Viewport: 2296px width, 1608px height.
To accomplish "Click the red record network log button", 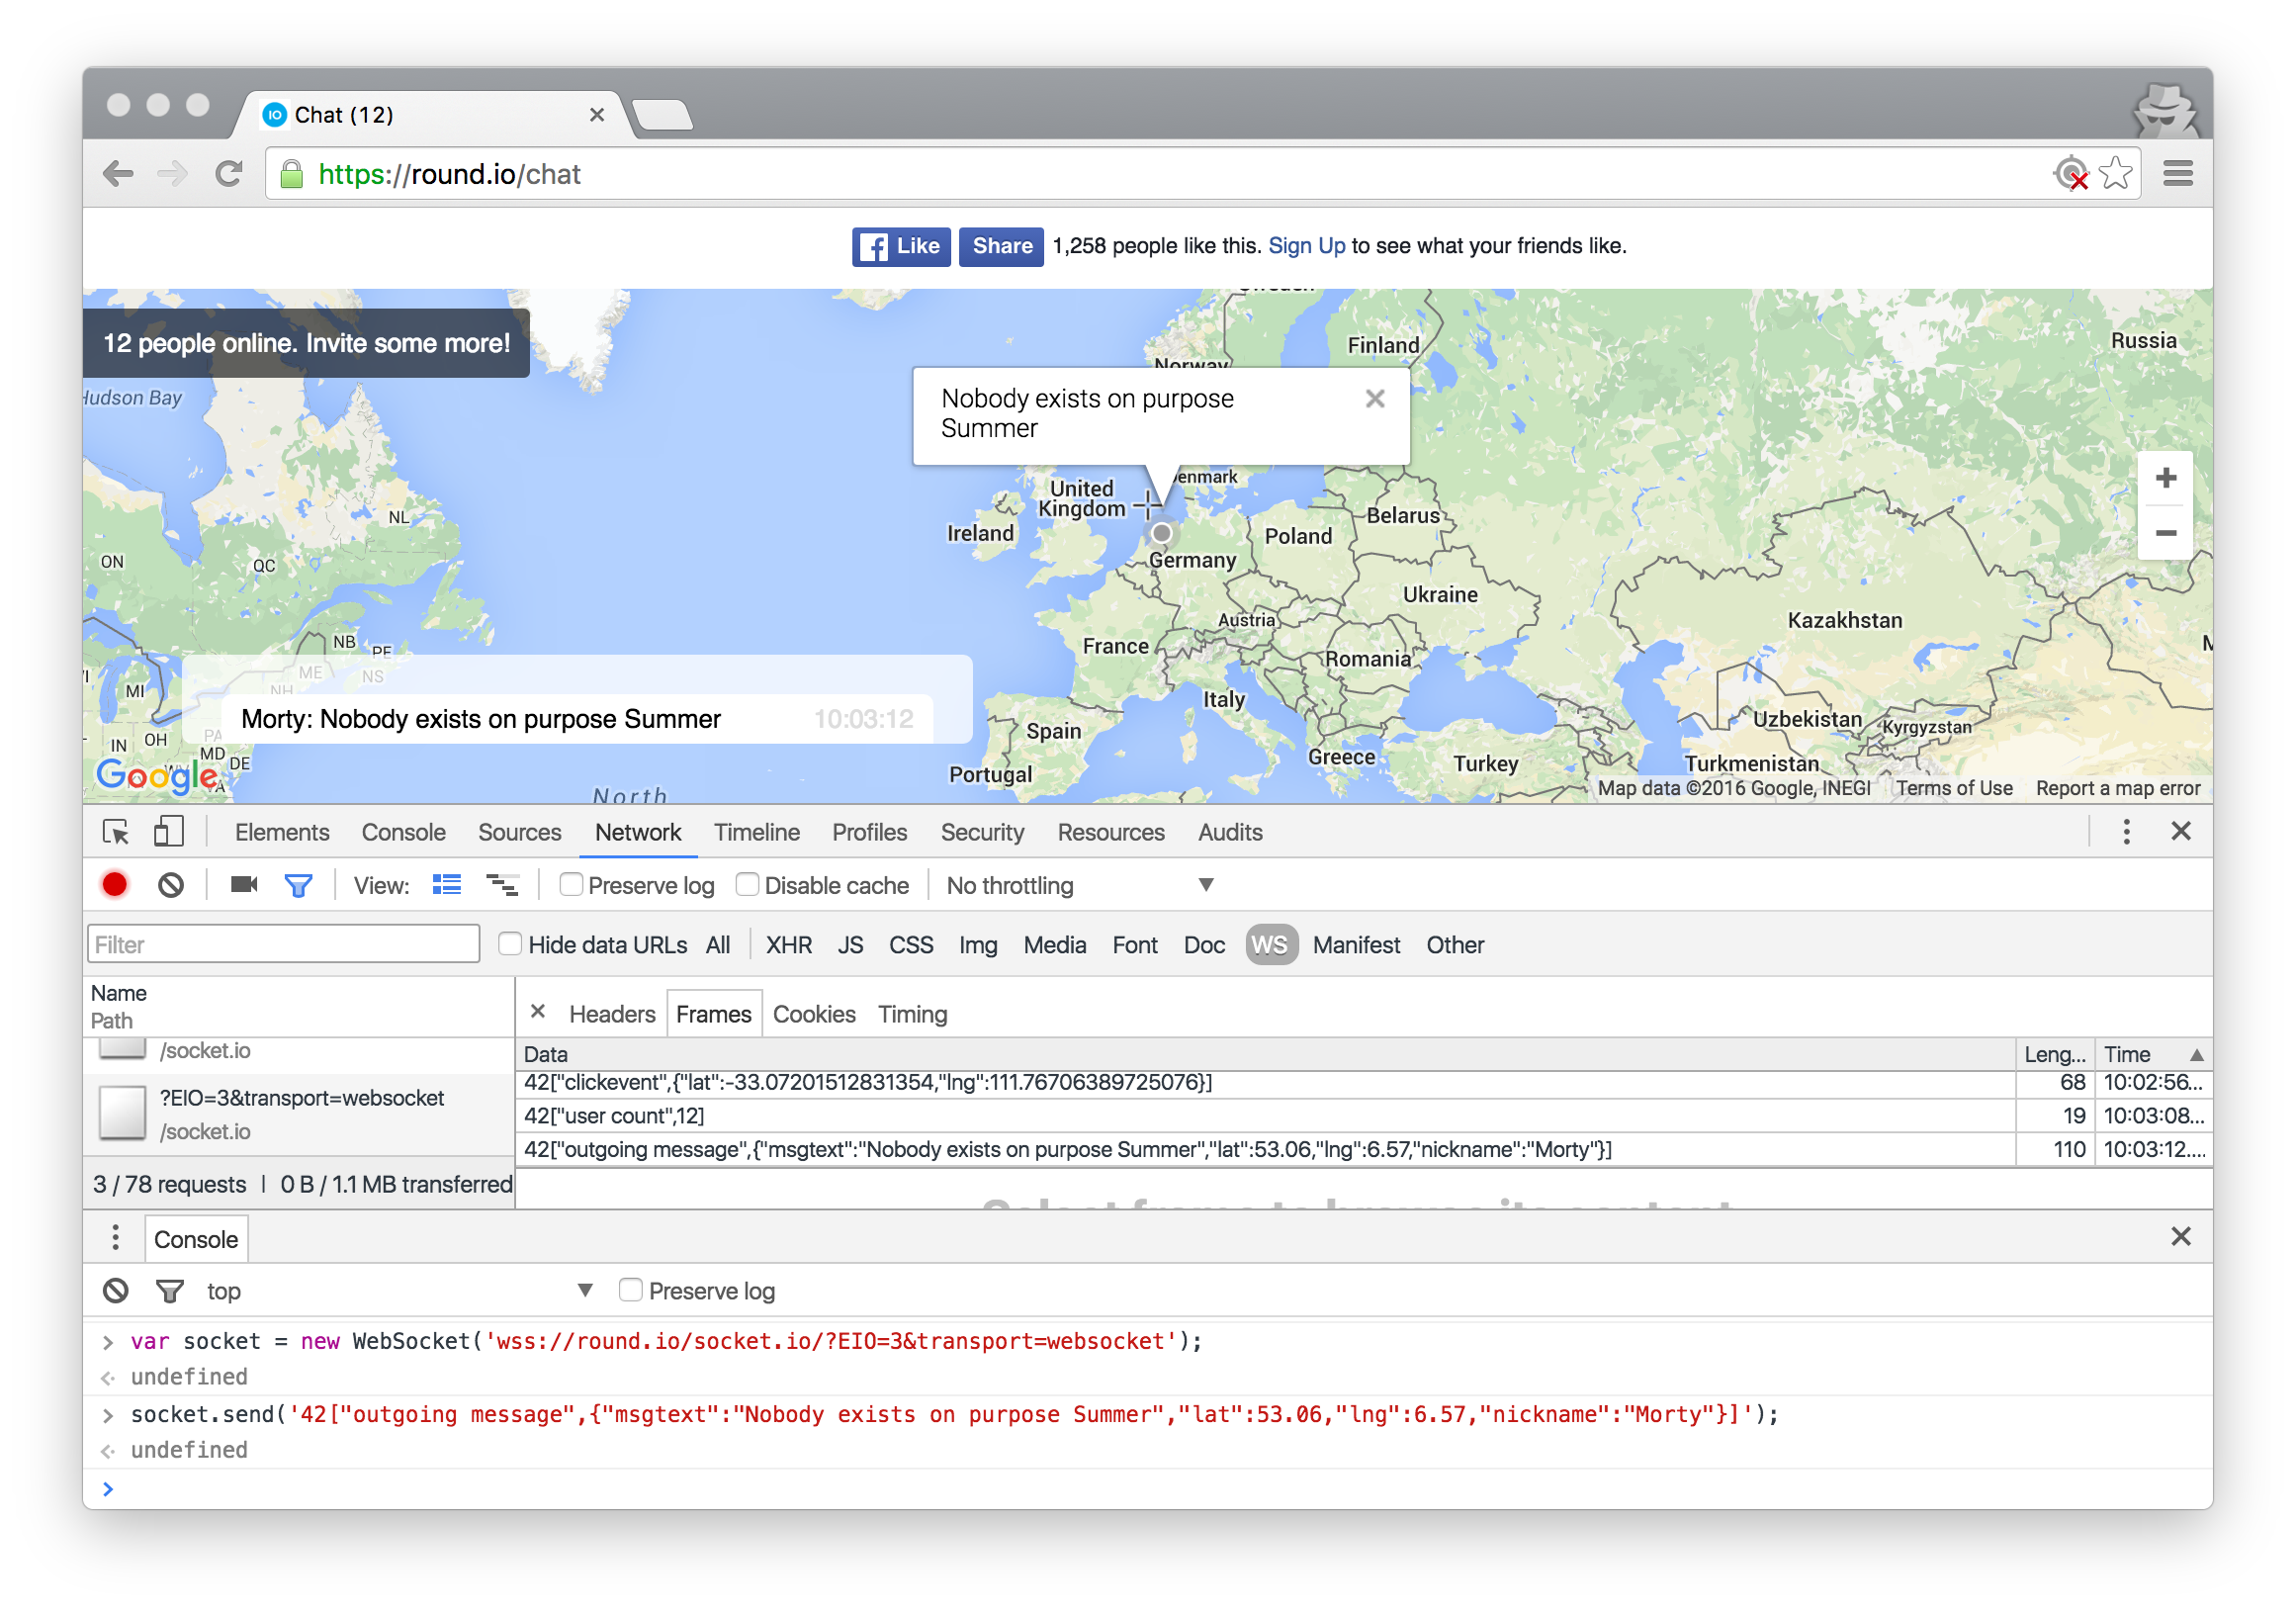I will [x=115, y=885].
